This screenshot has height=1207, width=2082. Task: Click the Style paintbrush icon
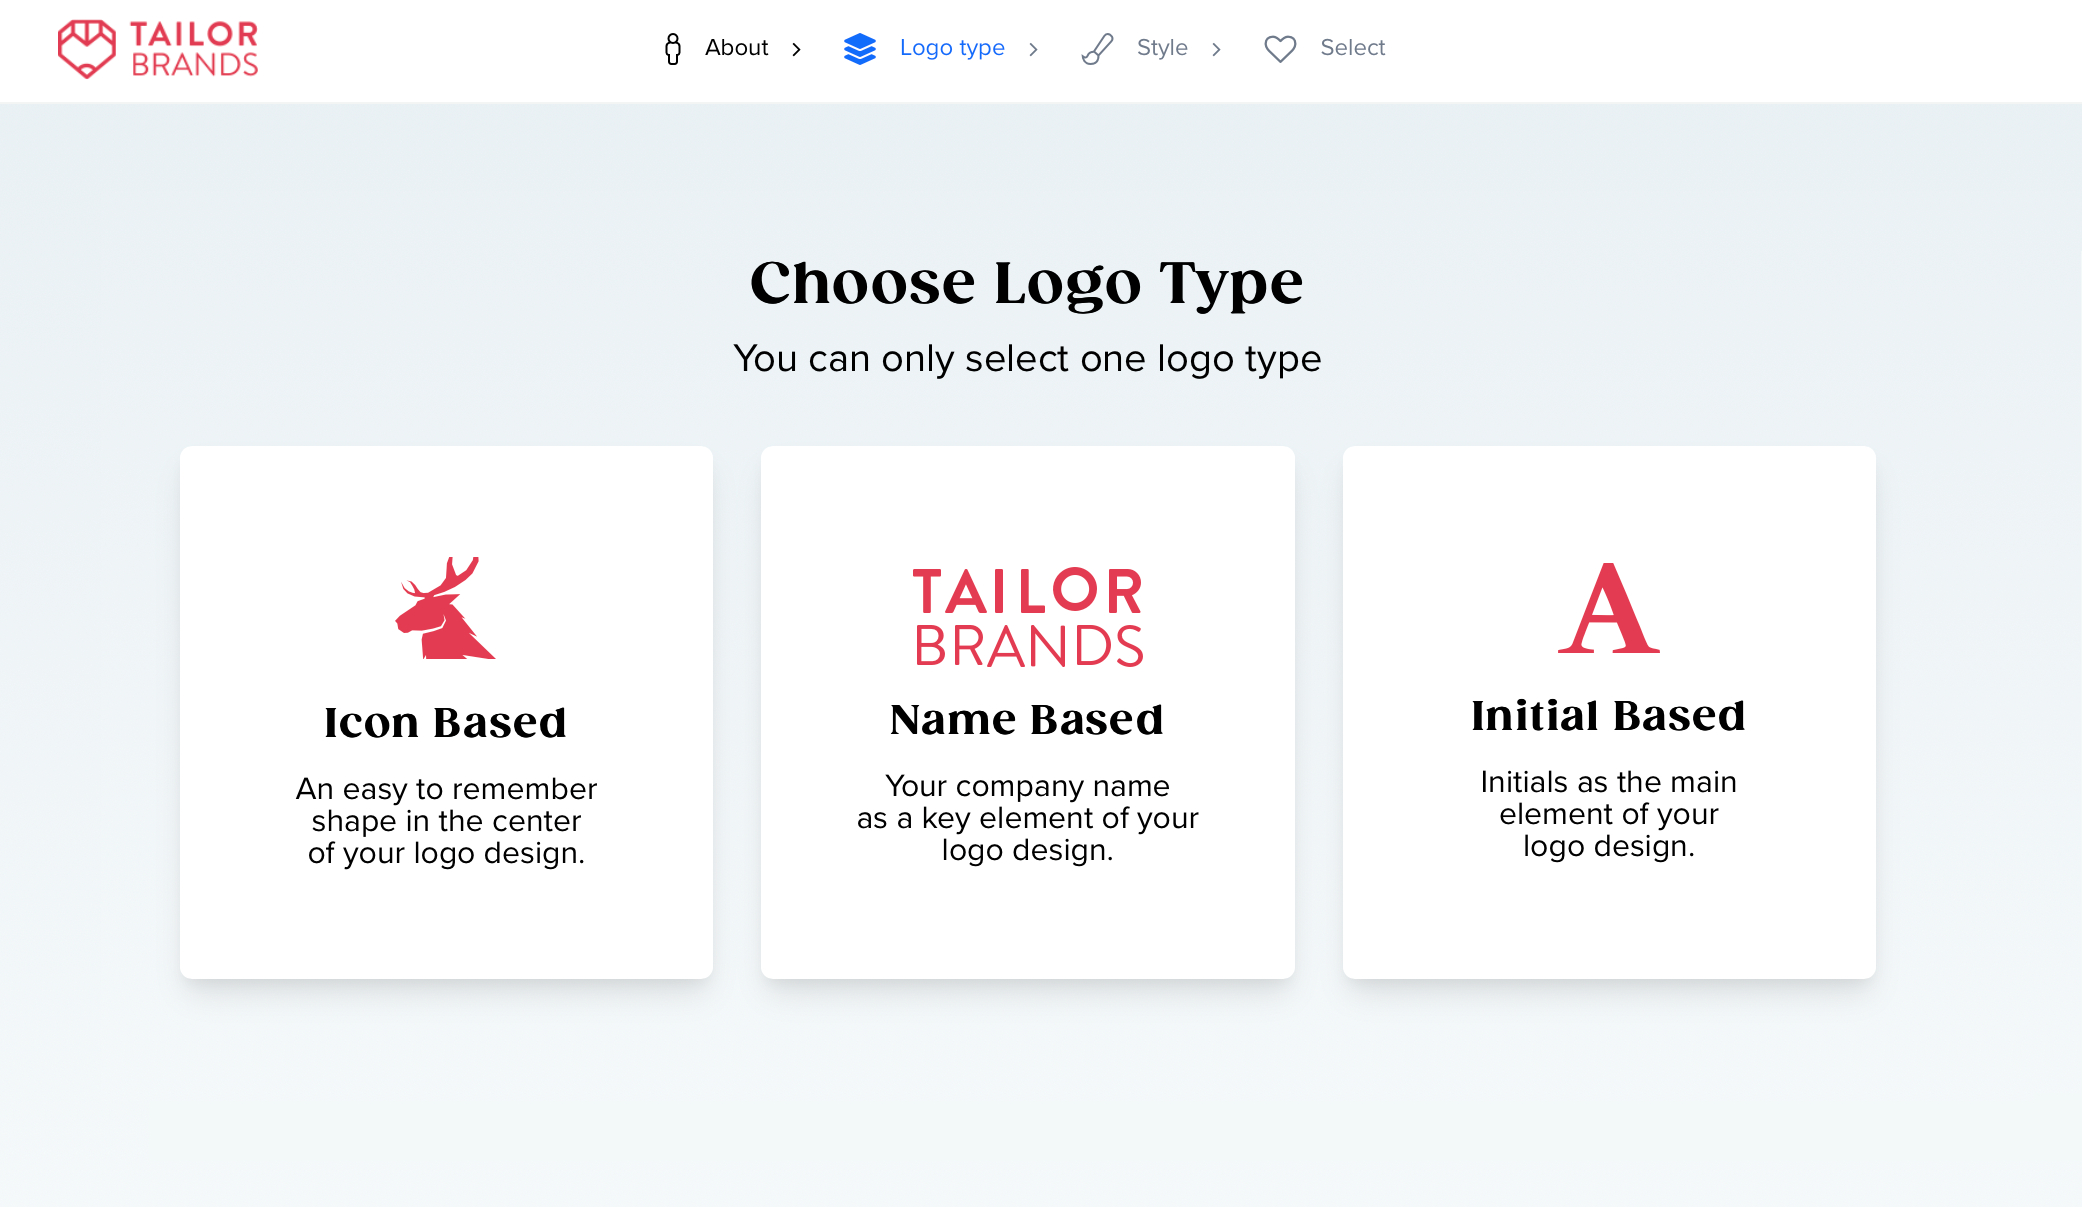[1097, 49]
